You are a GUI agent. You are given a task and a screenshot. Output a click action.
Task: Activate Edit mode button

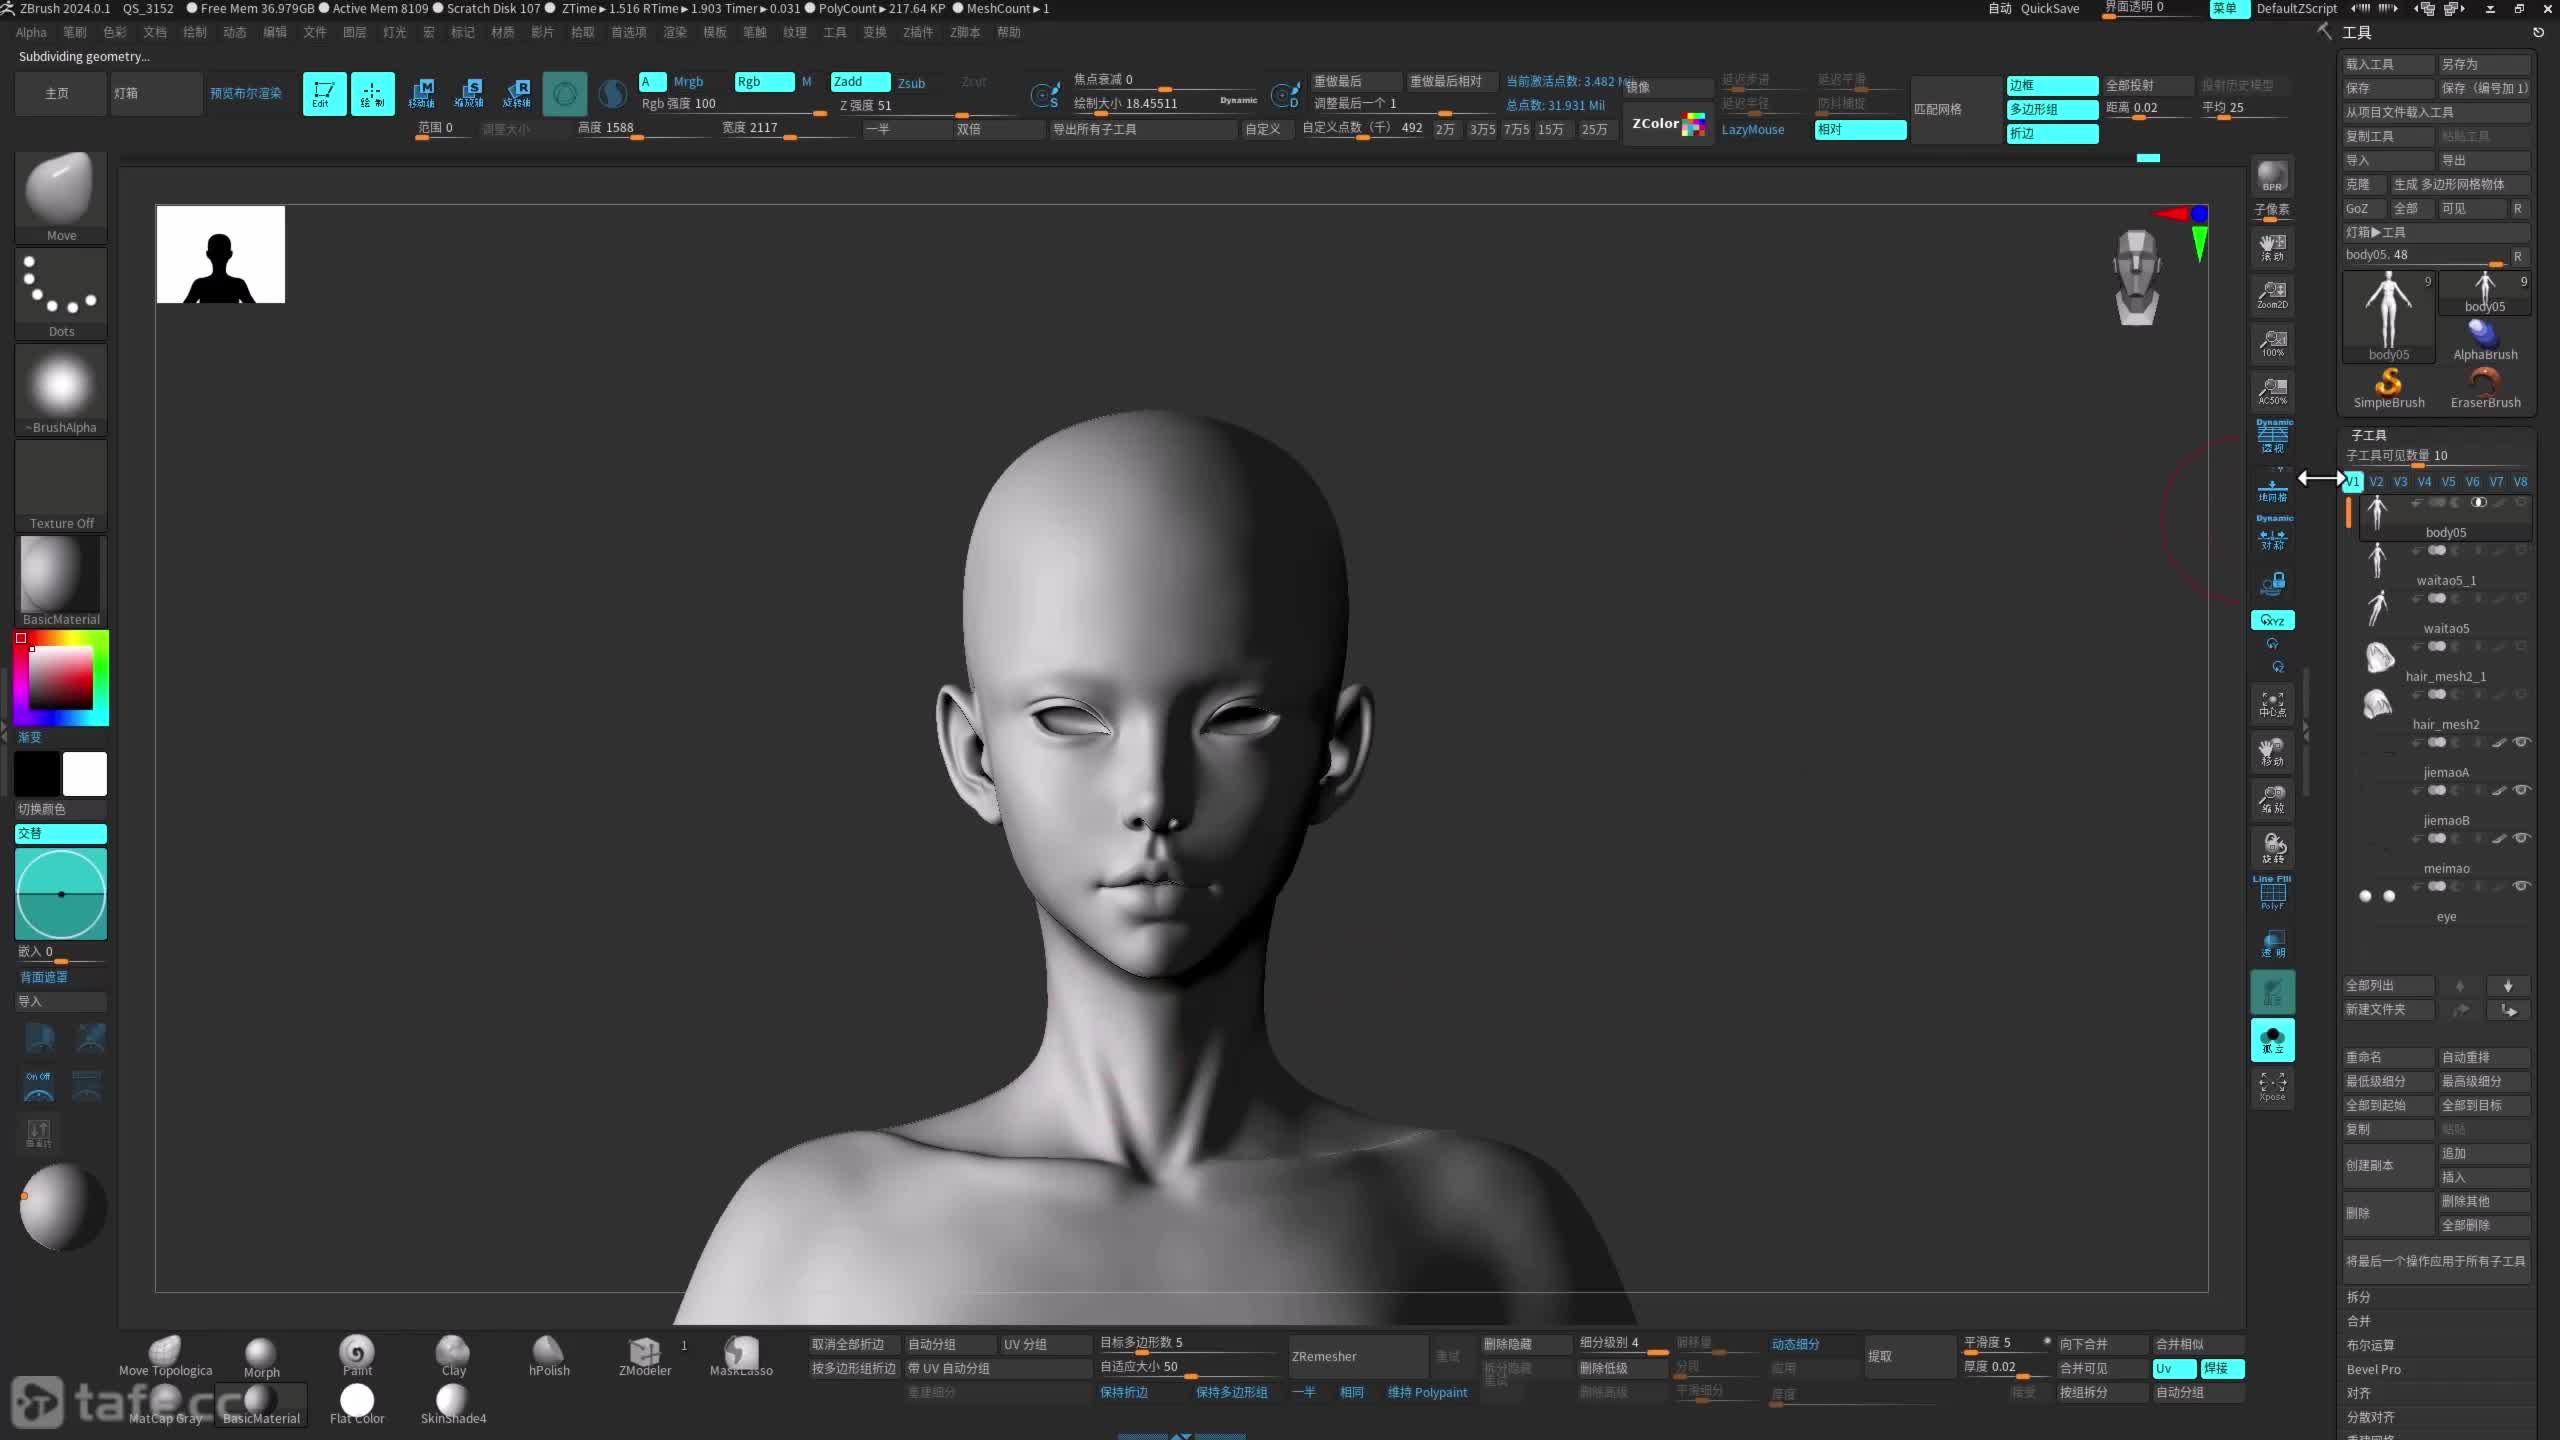click(324, 94)
